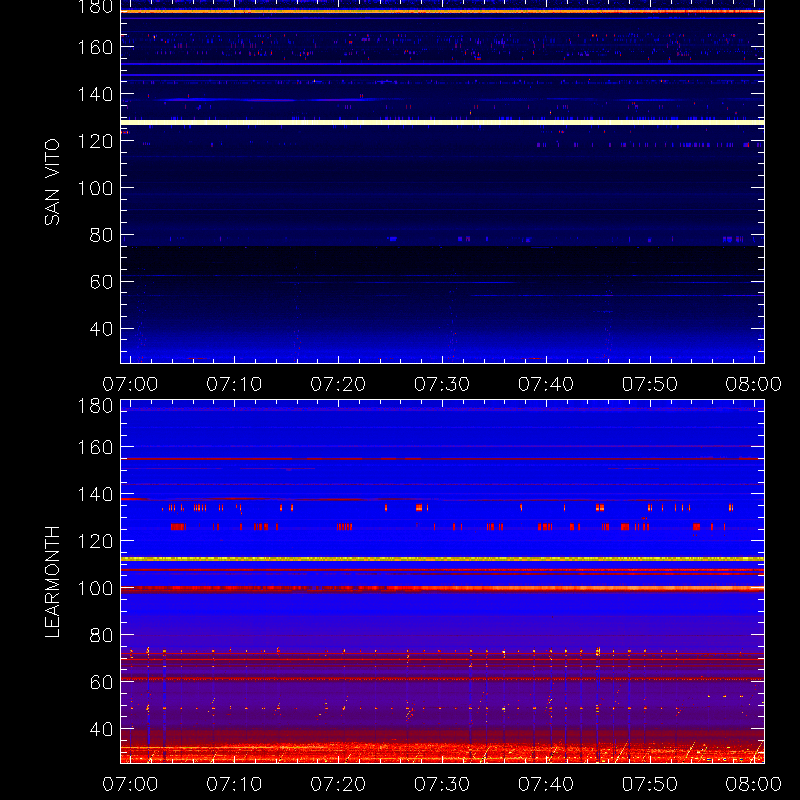
Task: Click the 08:00 time label under the Learmonth plot
Action: pyautogui.click(x=754, y=784)
